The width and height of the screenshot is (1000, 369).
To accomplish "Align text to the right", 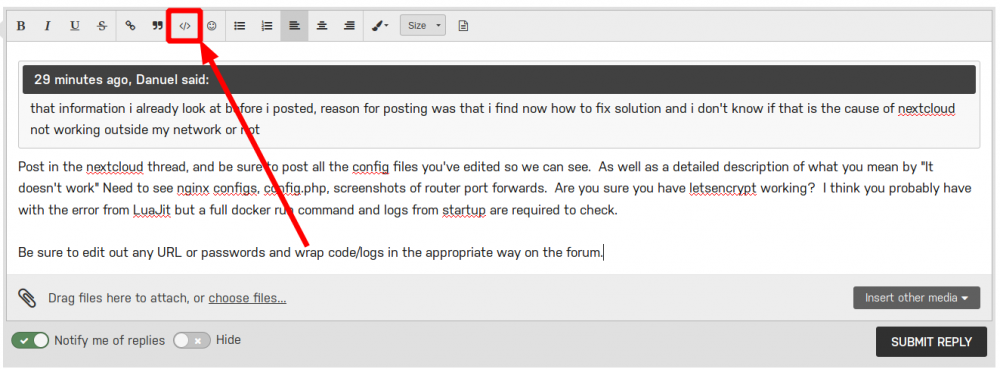I will coord(349,26).
